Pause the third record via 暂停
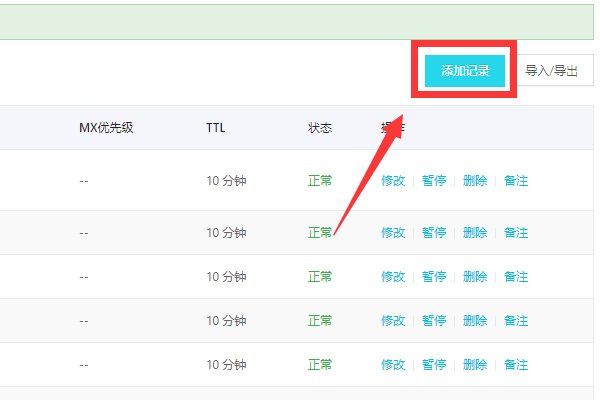Image resolution: width=600 pixels, height=400 pixels. [434, 277]
